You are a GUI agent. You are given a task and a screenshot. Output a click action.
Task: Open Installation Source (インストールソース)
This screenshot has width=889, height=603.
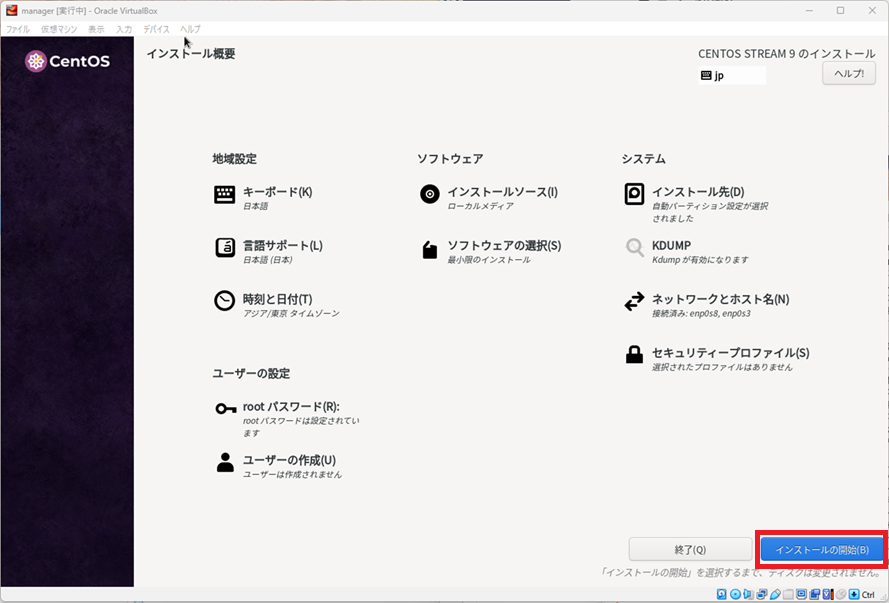pos(488,198)
